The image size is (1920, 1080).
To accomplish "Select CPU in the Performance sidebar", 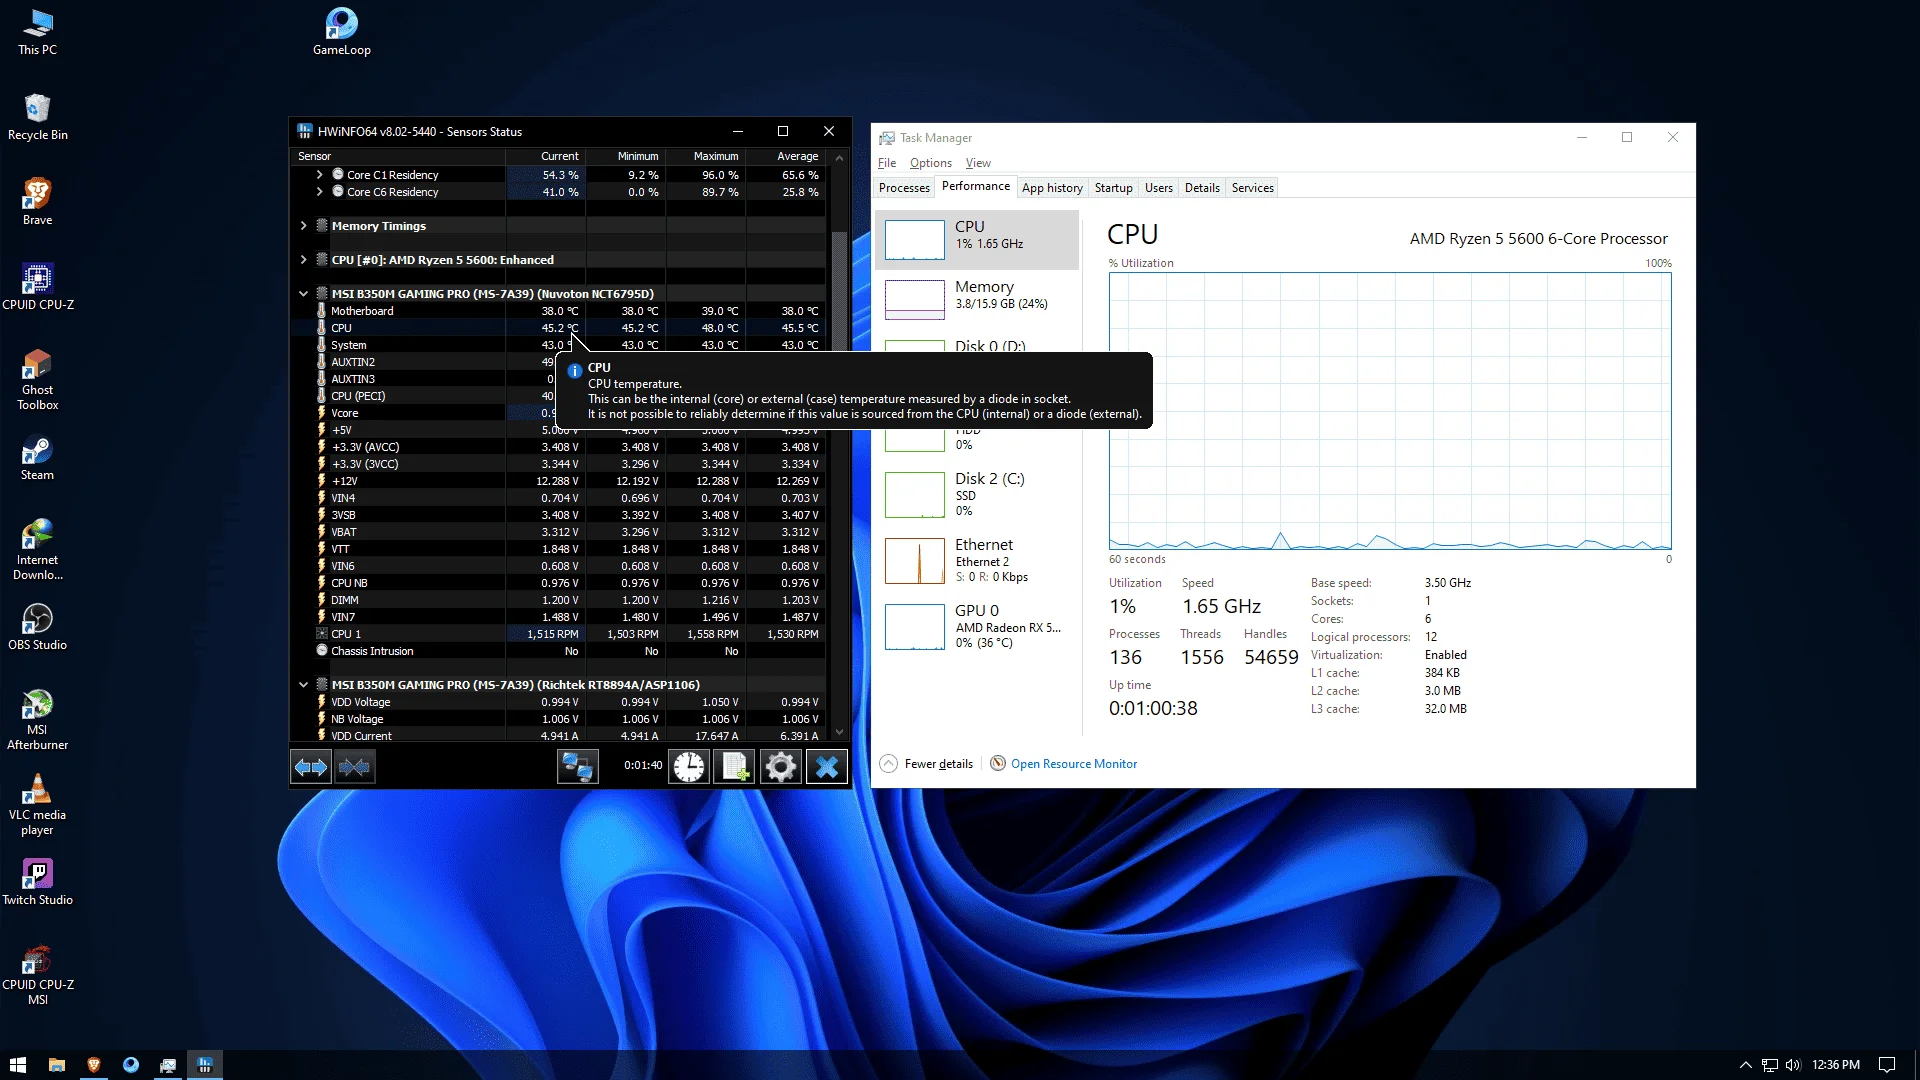I will [977, 240].
